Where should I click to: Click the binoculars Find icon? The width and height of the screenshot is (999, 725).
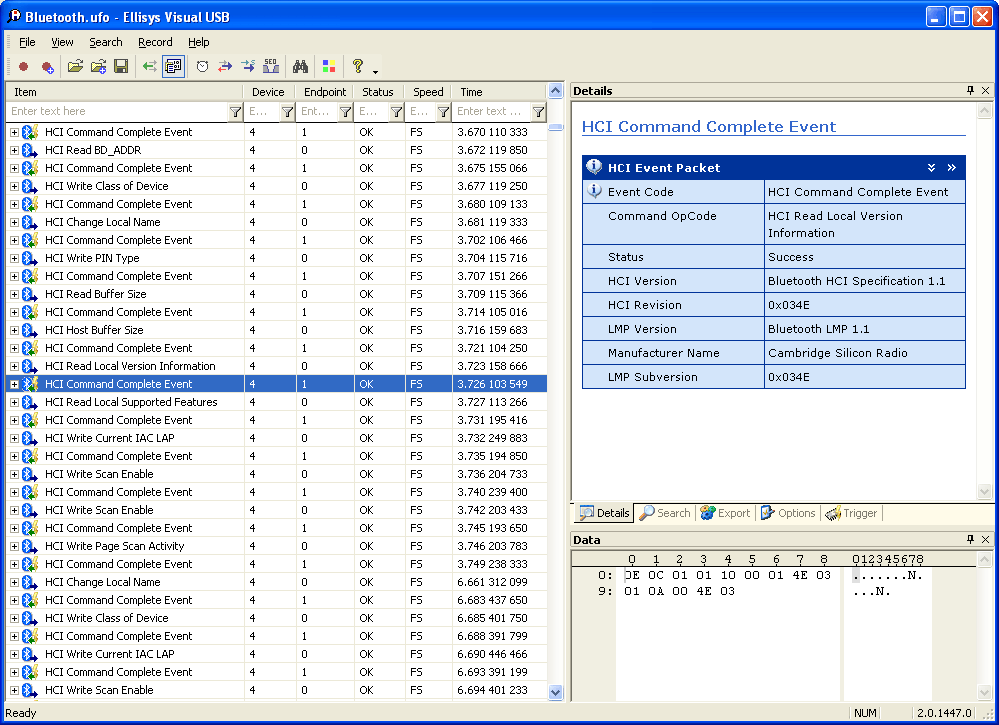(x=300, y=67)
